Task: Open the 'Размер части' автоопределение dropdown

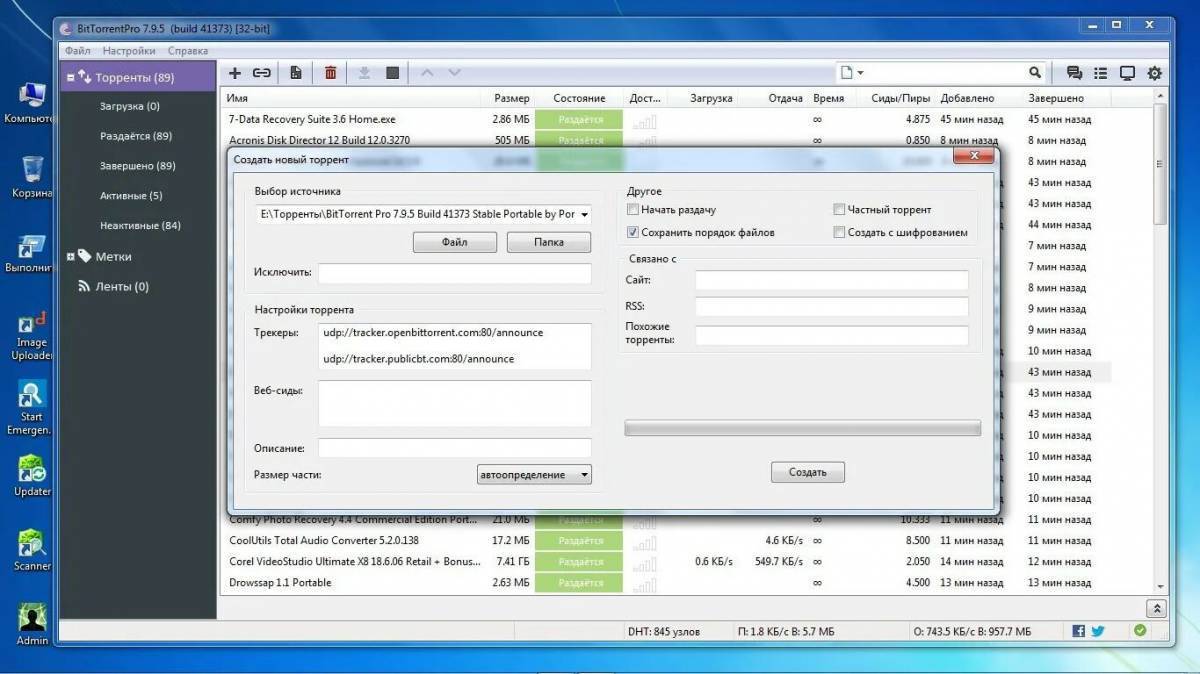Action: click(x=535, y=475)
